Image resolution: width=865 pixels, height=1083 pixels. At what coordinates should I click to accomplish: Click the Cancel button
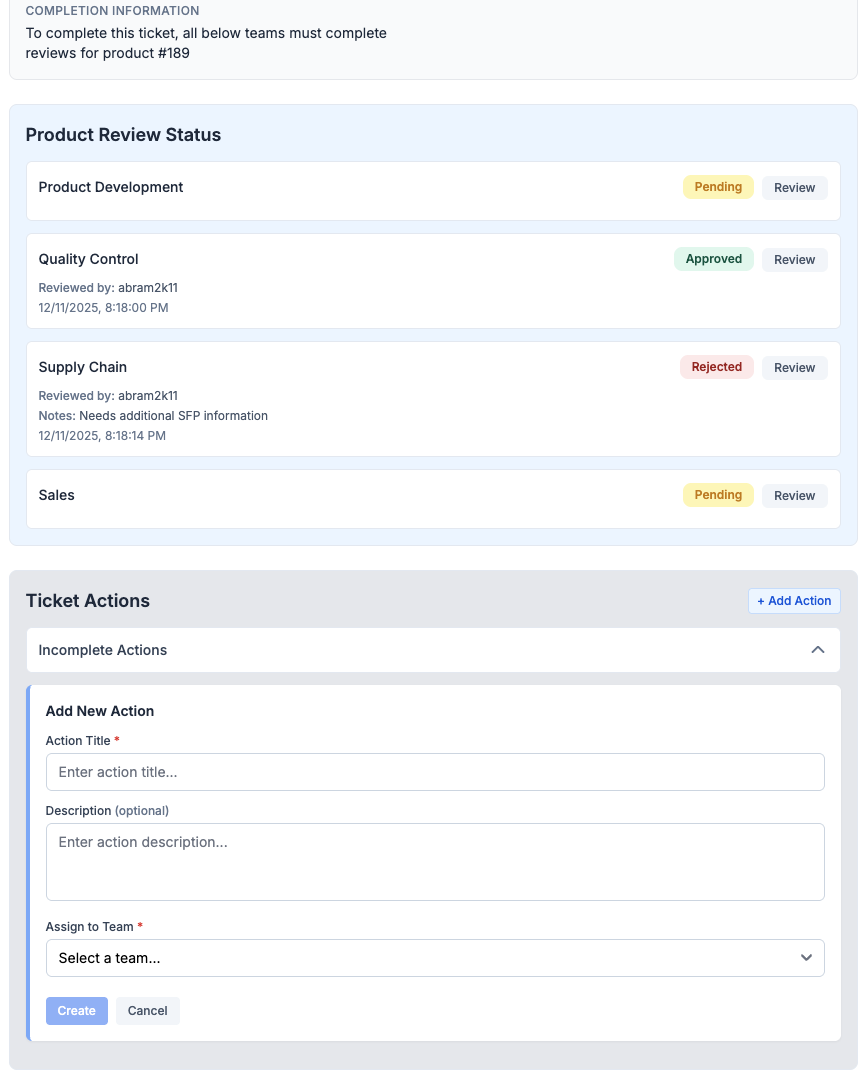147,1010
